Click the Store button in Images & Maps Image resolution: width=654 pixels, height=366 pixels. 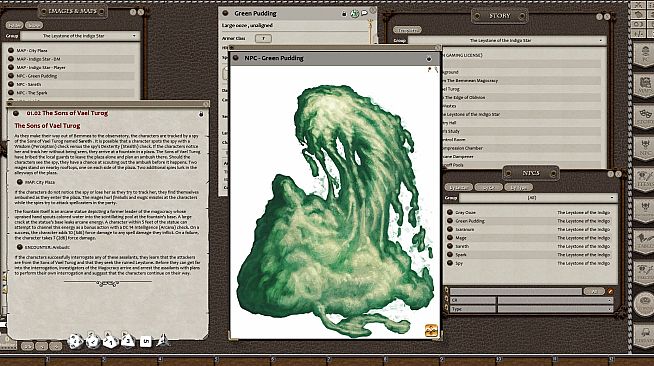click(x=34, y=25)
